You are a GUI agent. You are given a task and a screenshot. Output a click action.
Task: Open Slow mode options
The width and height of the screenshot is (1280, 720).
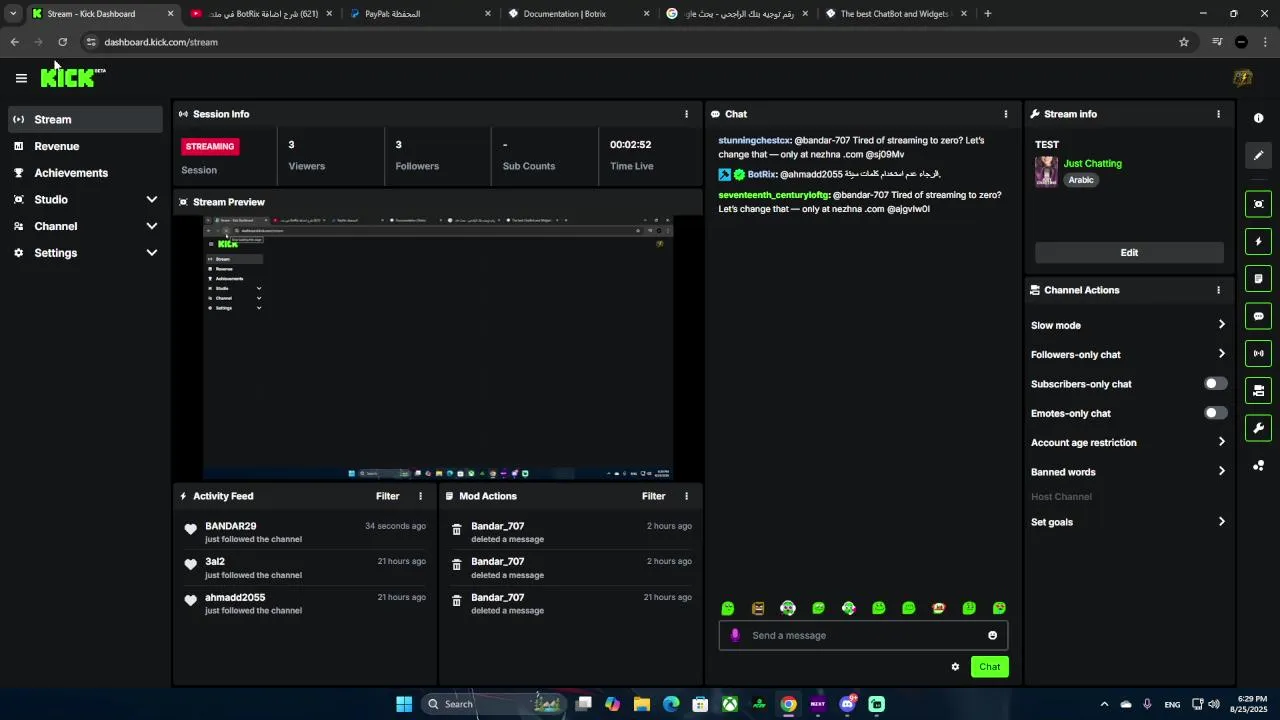pos(1128,325)
